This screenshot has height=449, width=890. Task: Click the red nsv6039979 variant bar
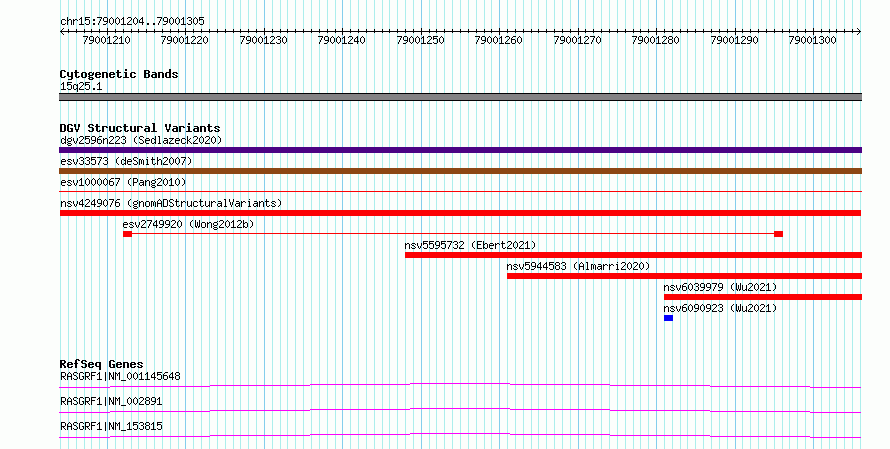click(x=763, y=297)
